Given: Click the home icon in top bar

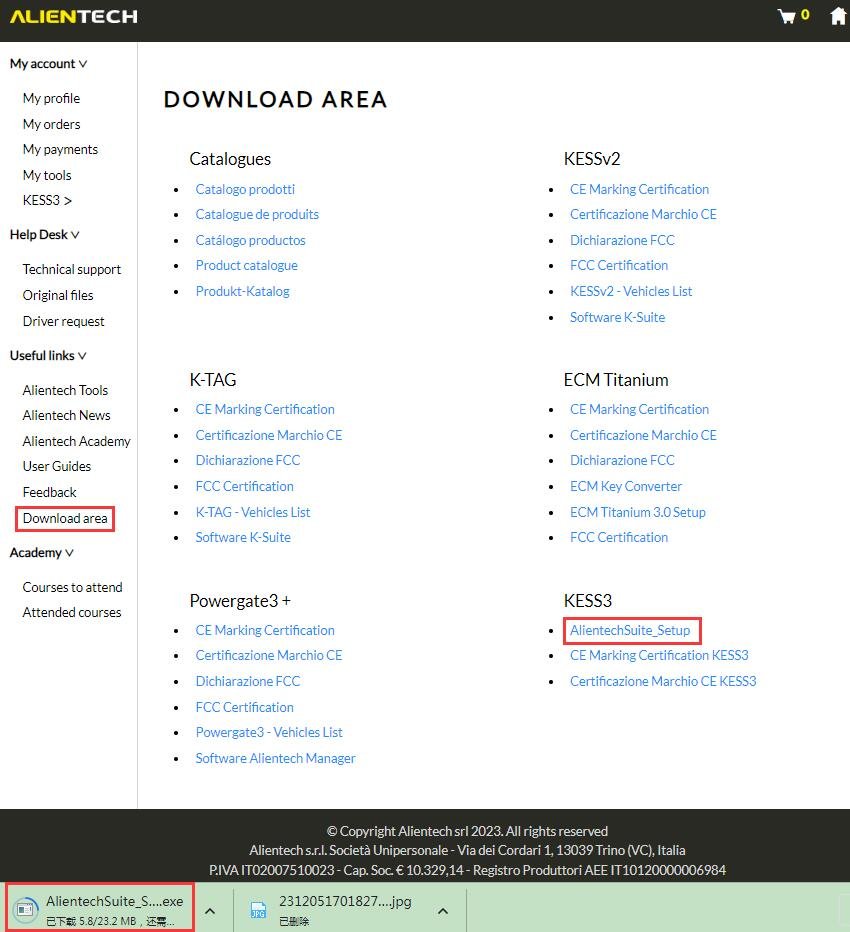Looking at the screenshot, I should (838, 15).
